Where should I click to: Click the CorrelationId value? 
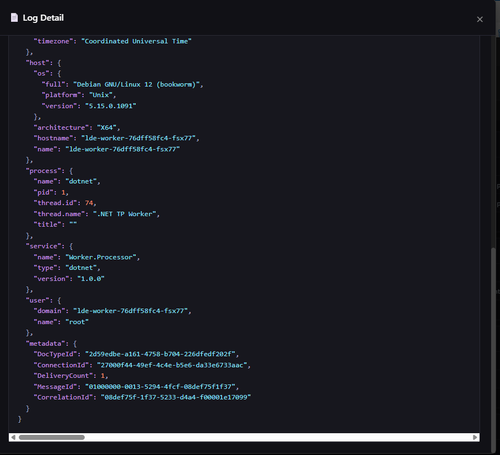176,397
